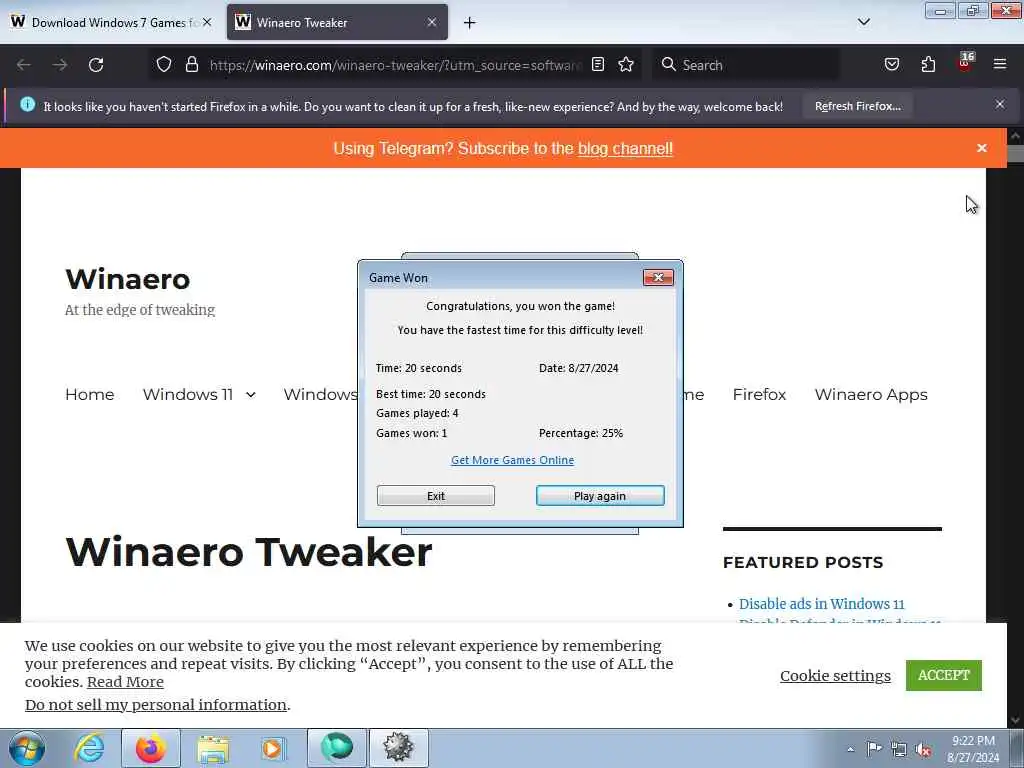Image resolution: width=1024 pixels, height=768 pixels.
Task: Launch Internet Explorer from the taskbar
Action: [x=89, y=748]
